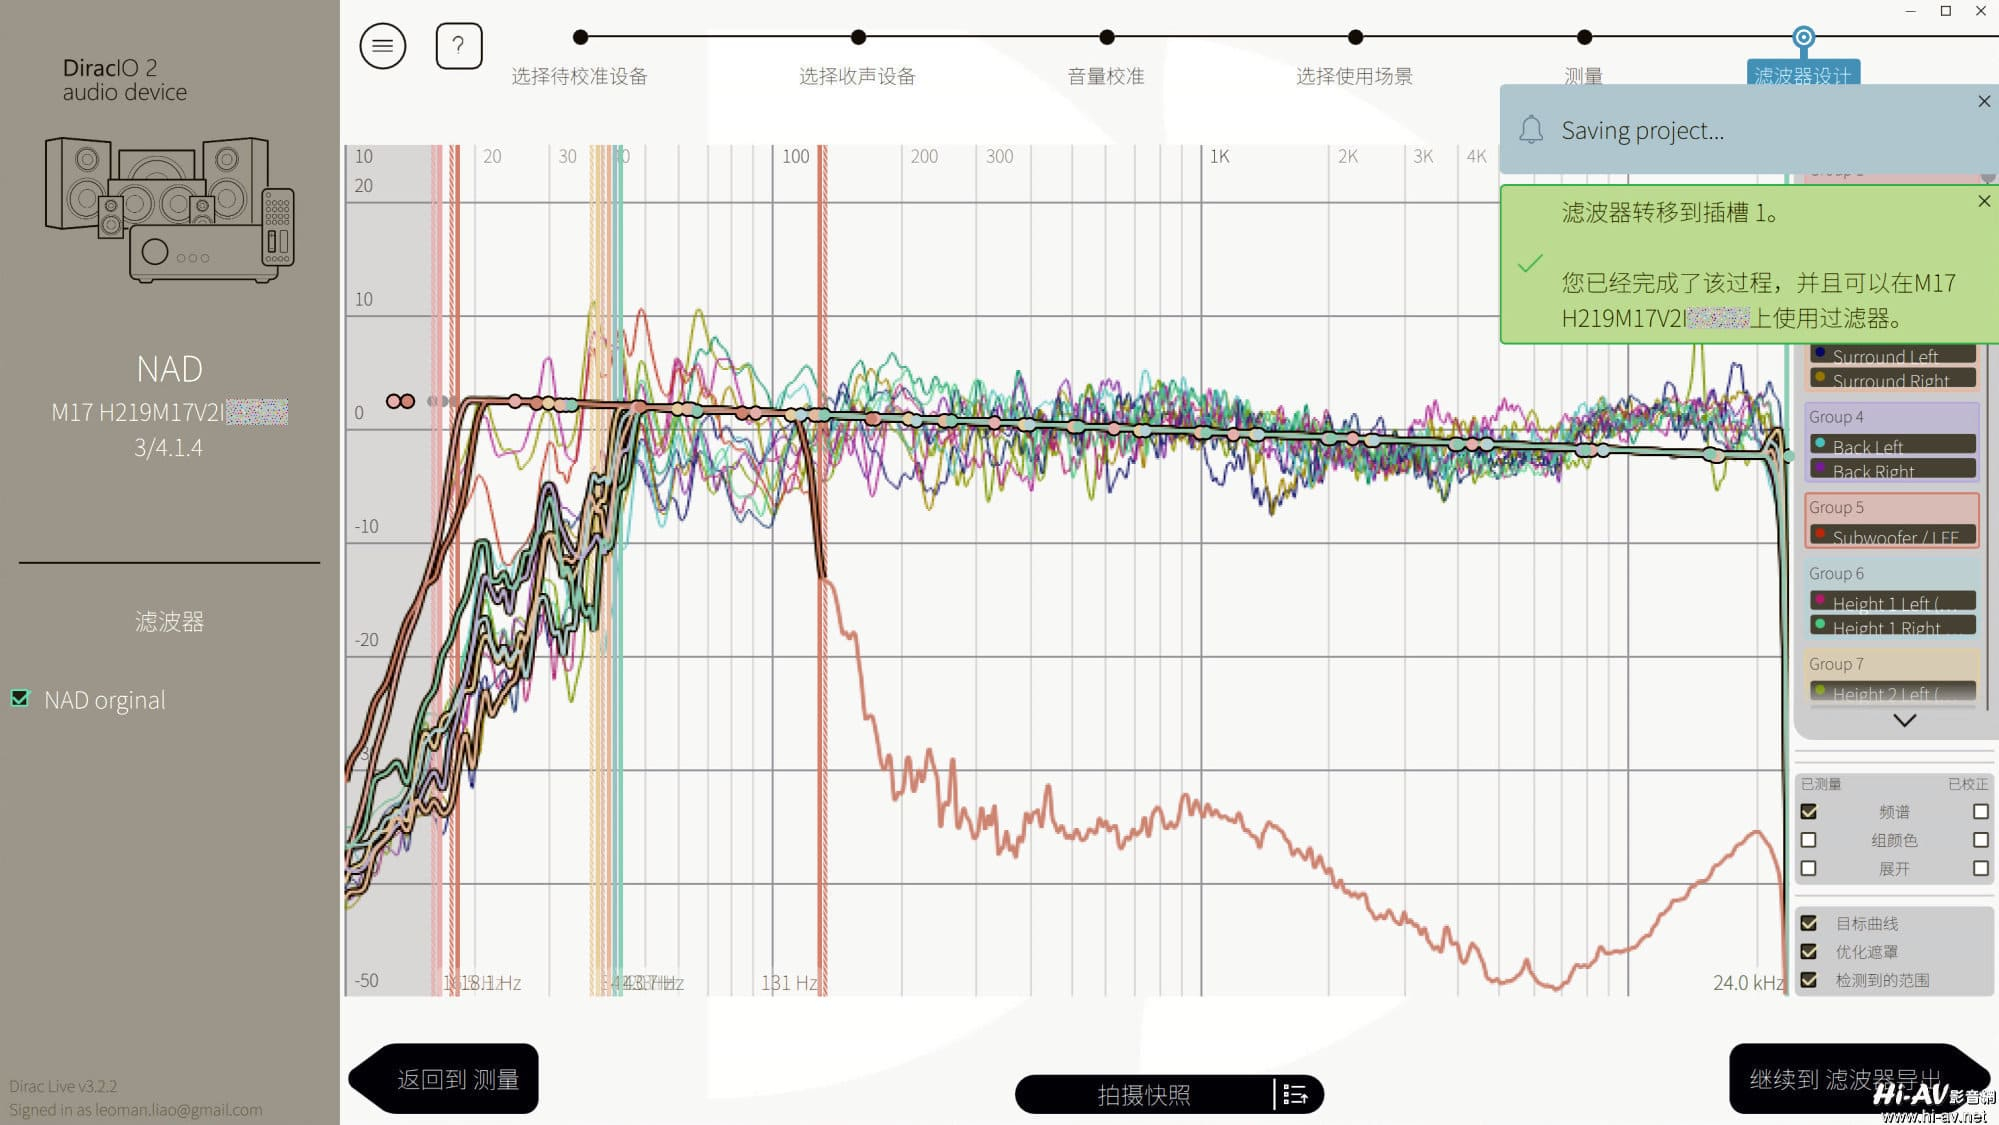This screenshot has width=1999, height=1125.
Task: Click the 选择待校准设备 step dot
Action: [x=580, y=37]
